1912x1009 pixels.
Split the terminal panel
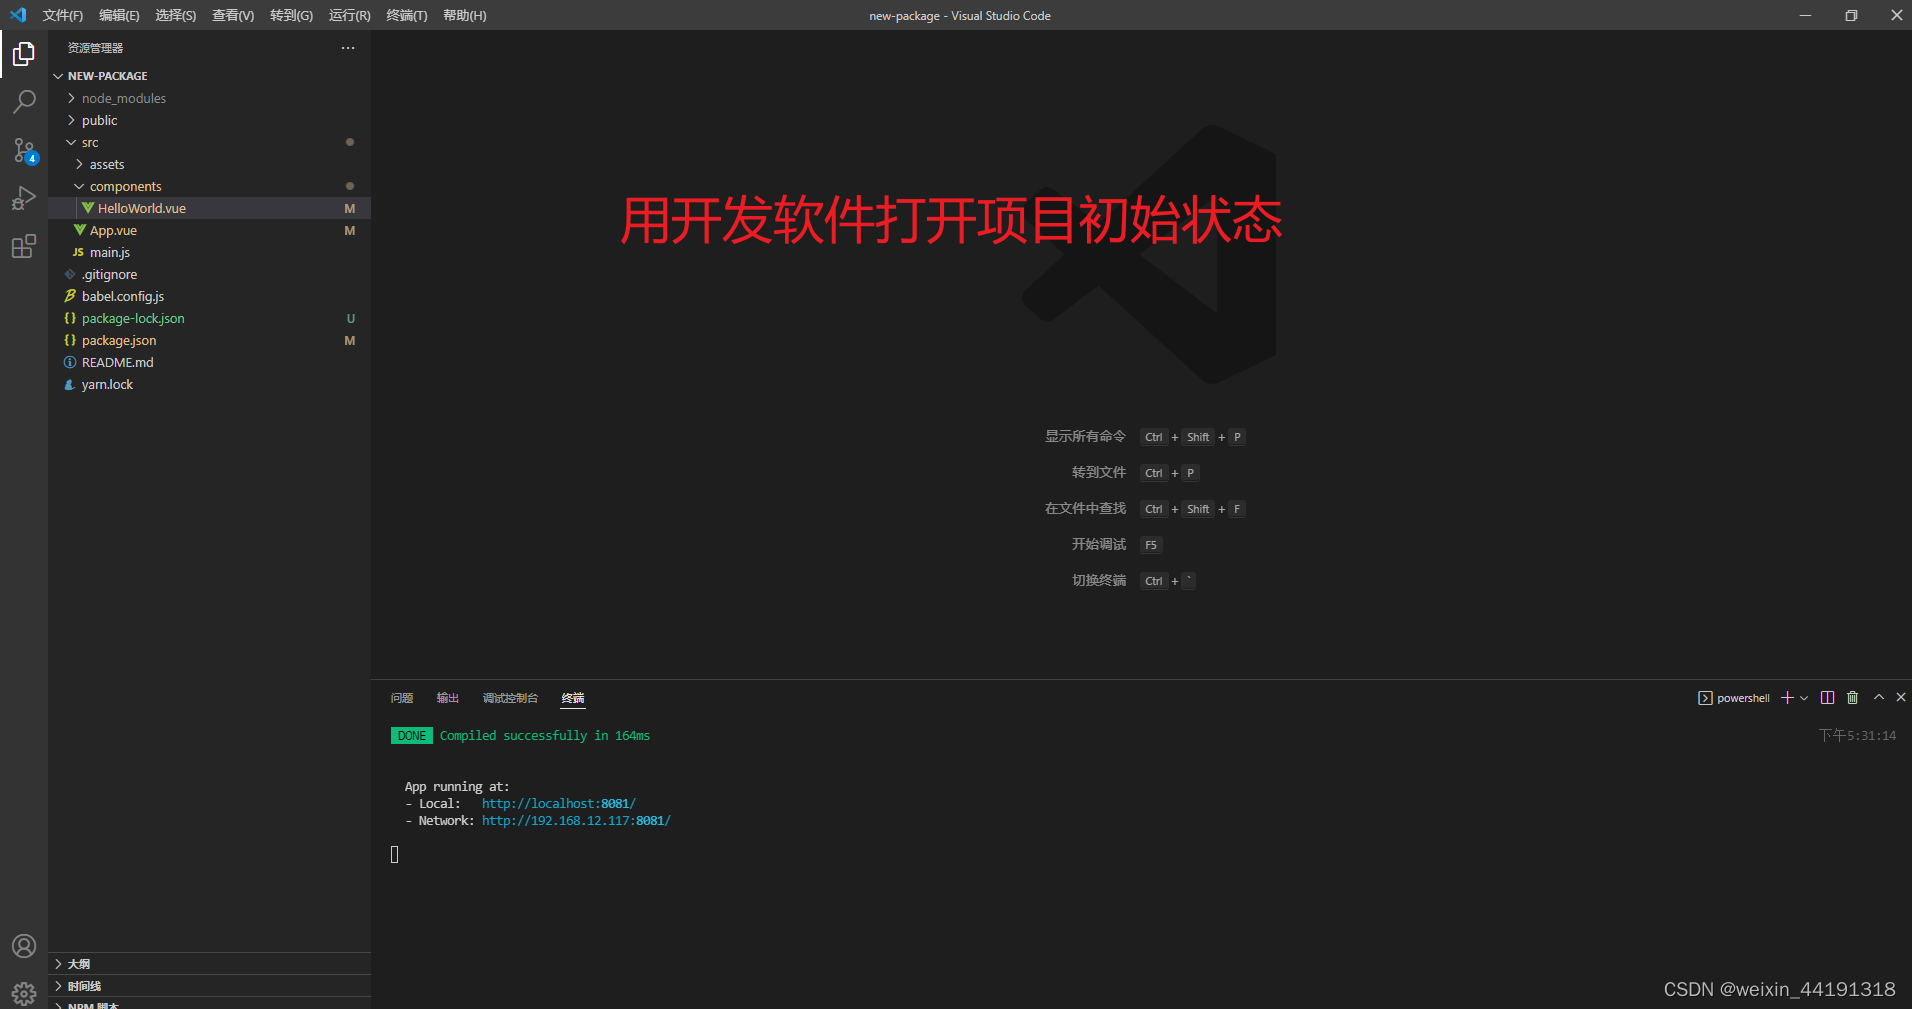[1828, 698]
